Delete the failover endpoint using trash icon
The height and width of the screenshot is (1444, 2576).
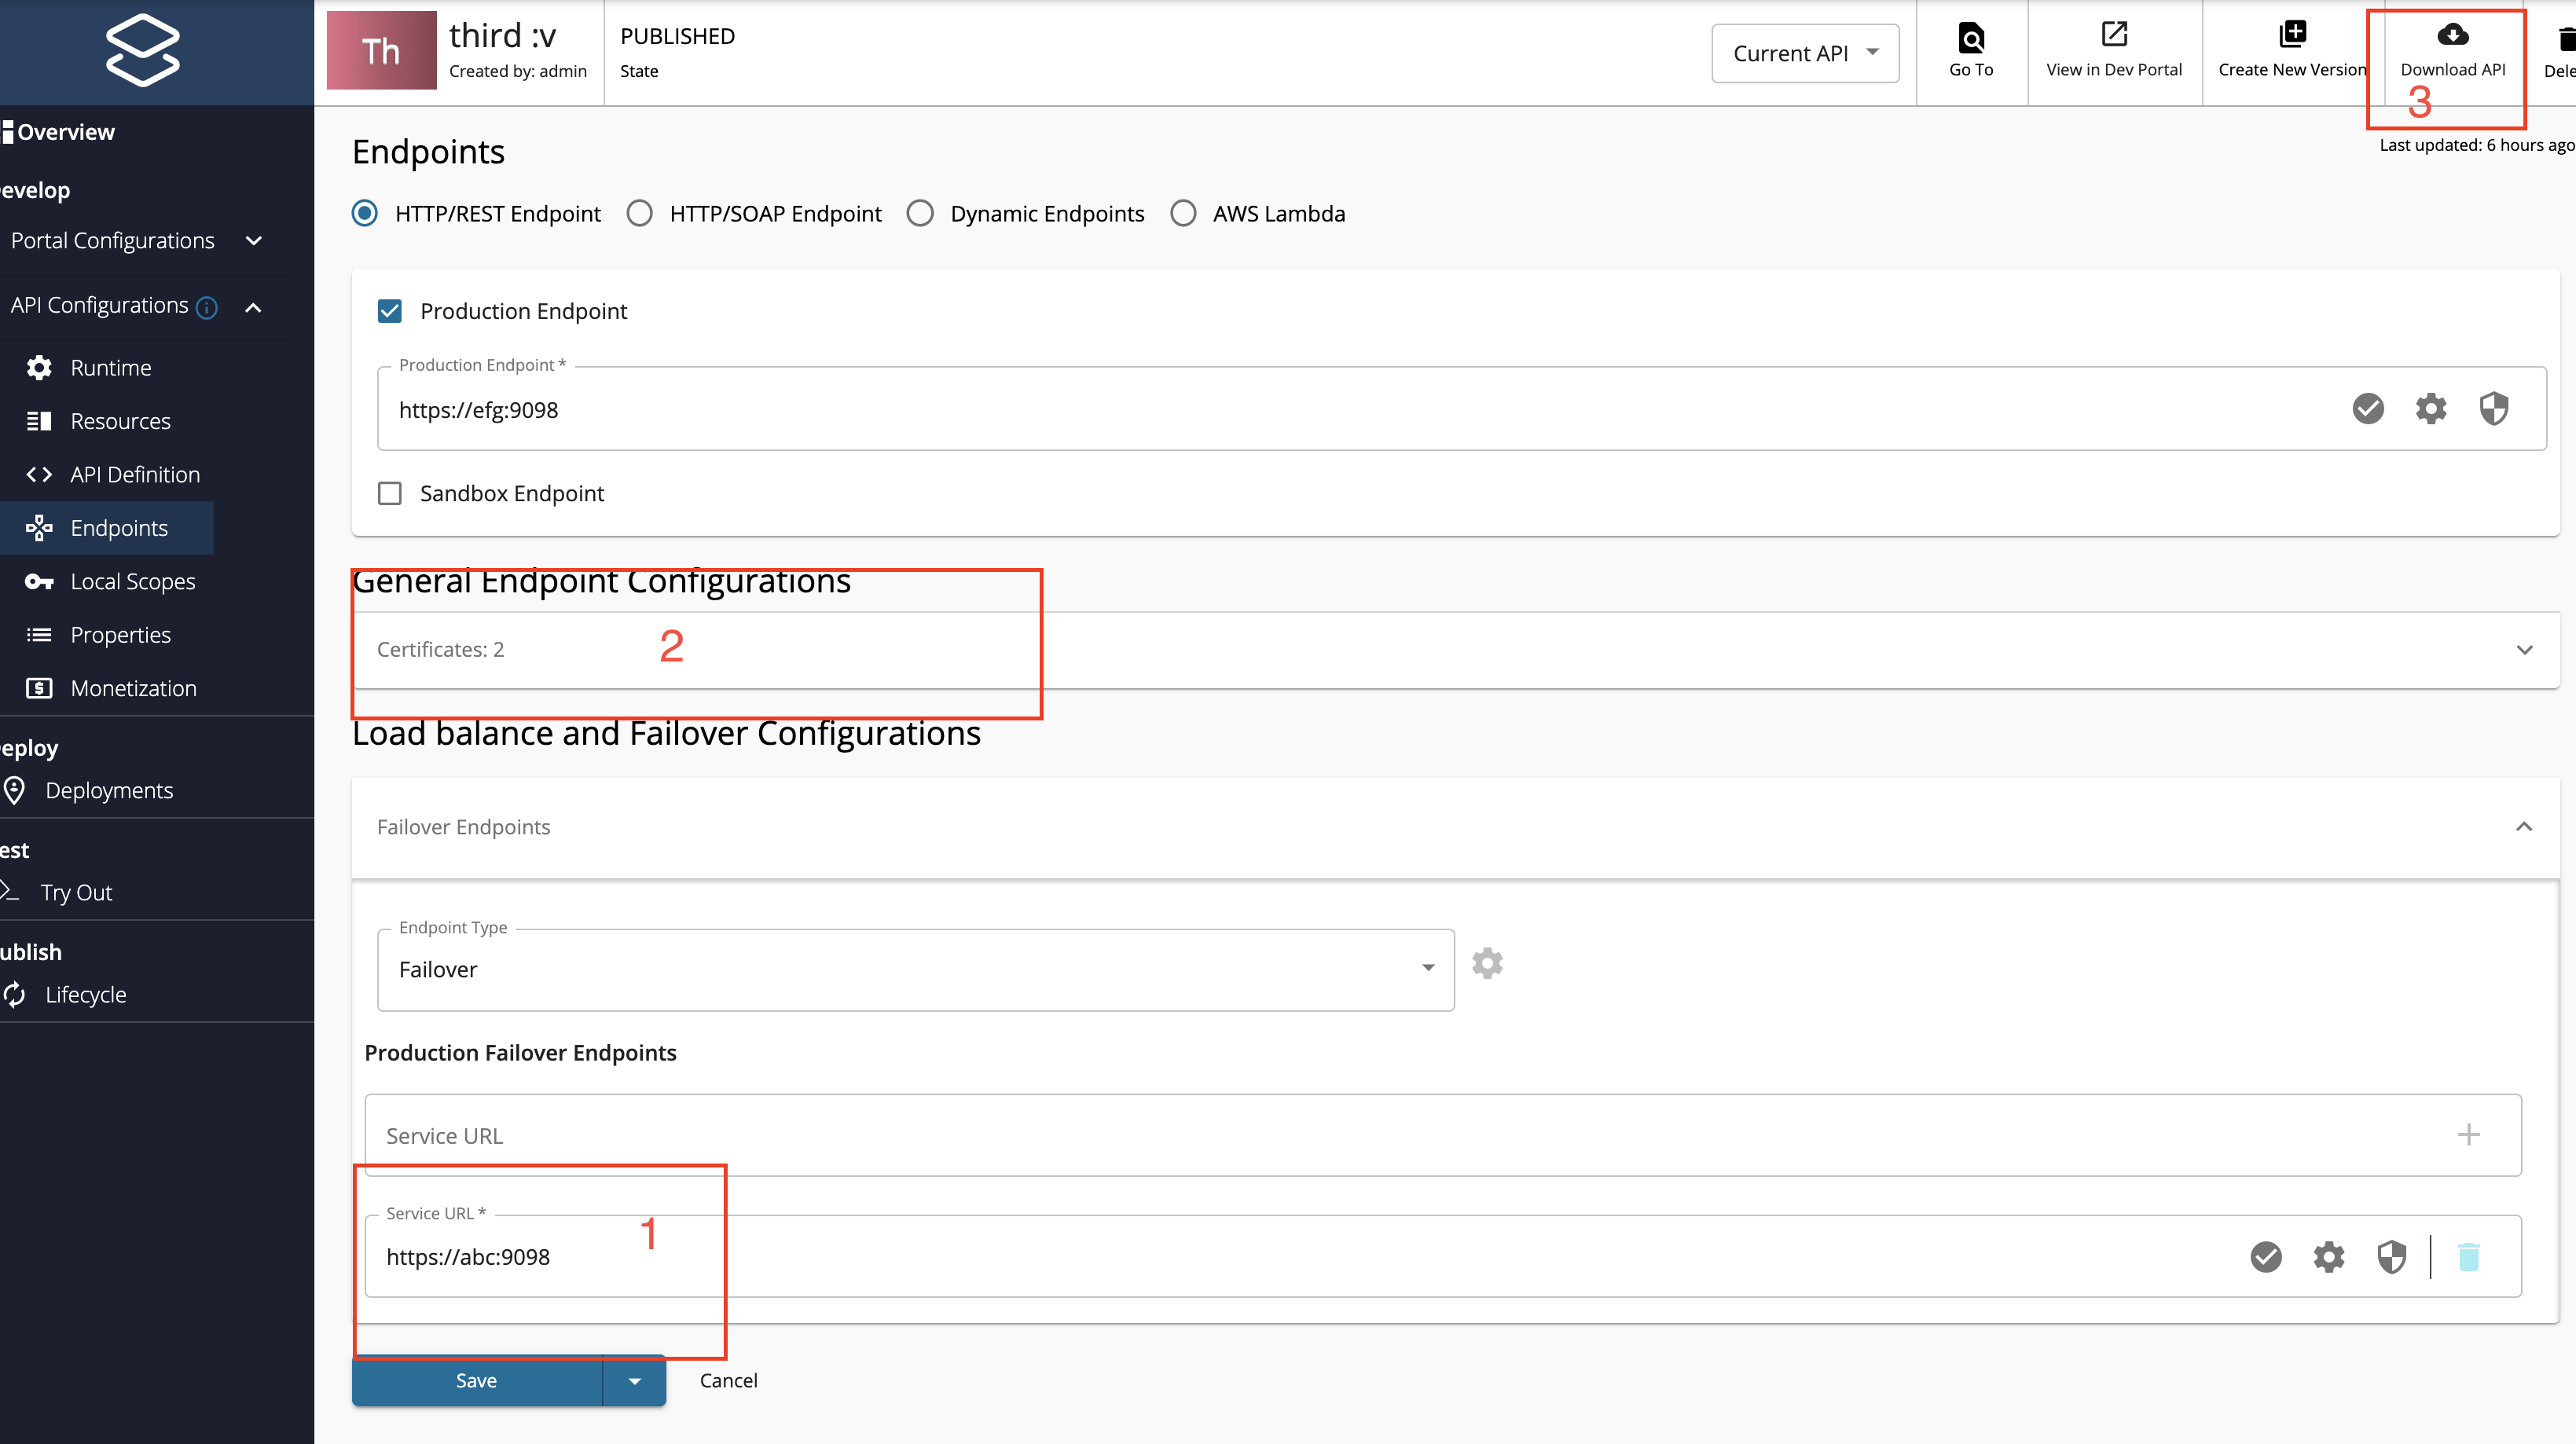tap(2470, 1257)
